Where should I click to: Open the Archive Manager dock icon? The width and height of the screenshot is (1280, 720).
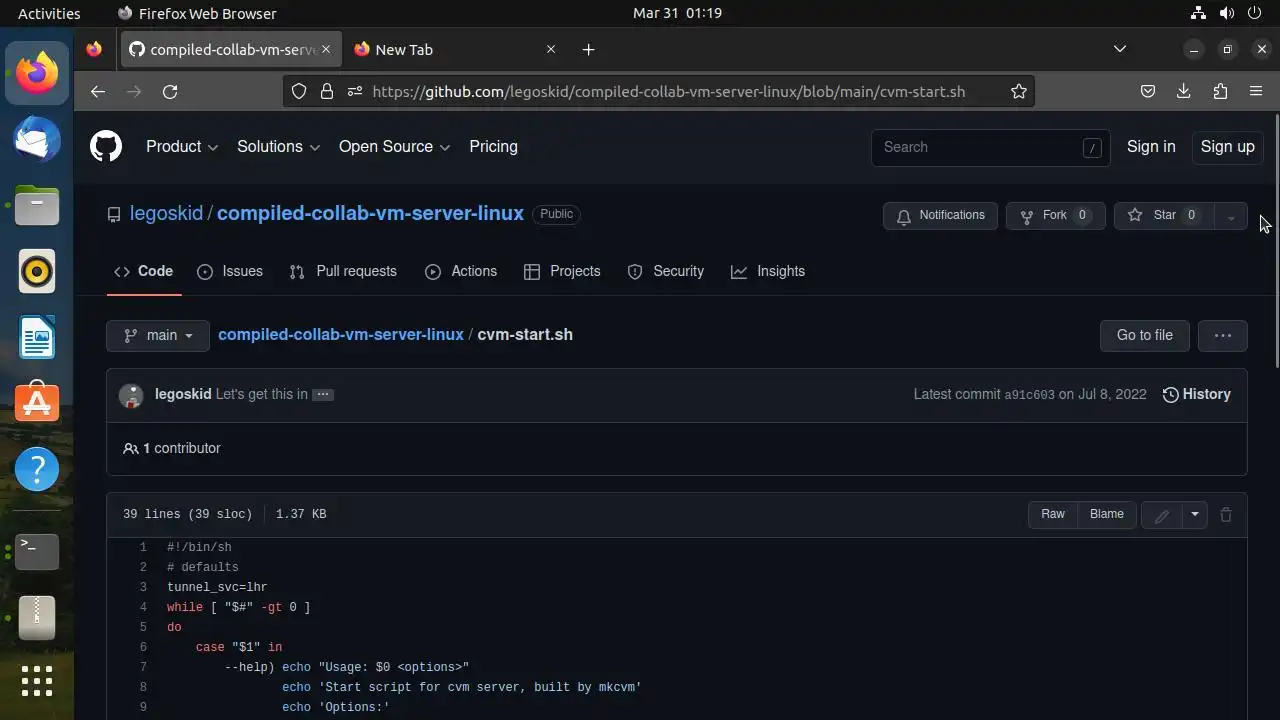point(37,617)
